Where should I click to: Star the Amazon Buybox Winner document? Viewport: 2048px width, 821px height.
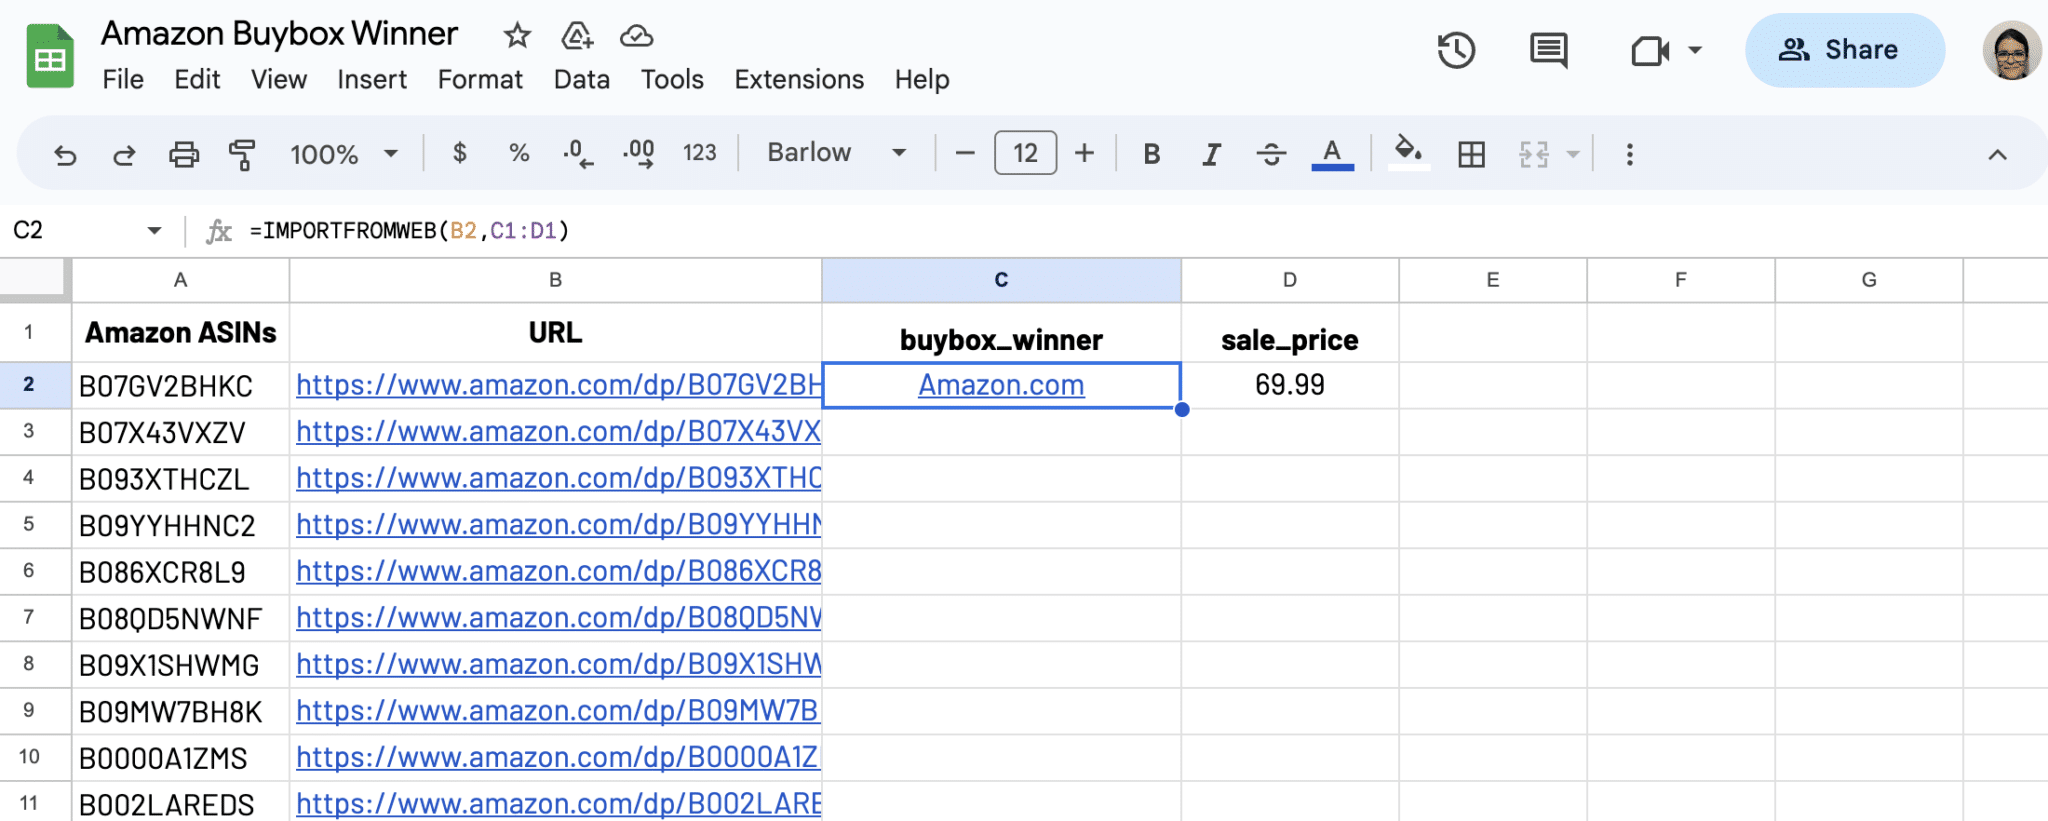click(x=517, y=37)
